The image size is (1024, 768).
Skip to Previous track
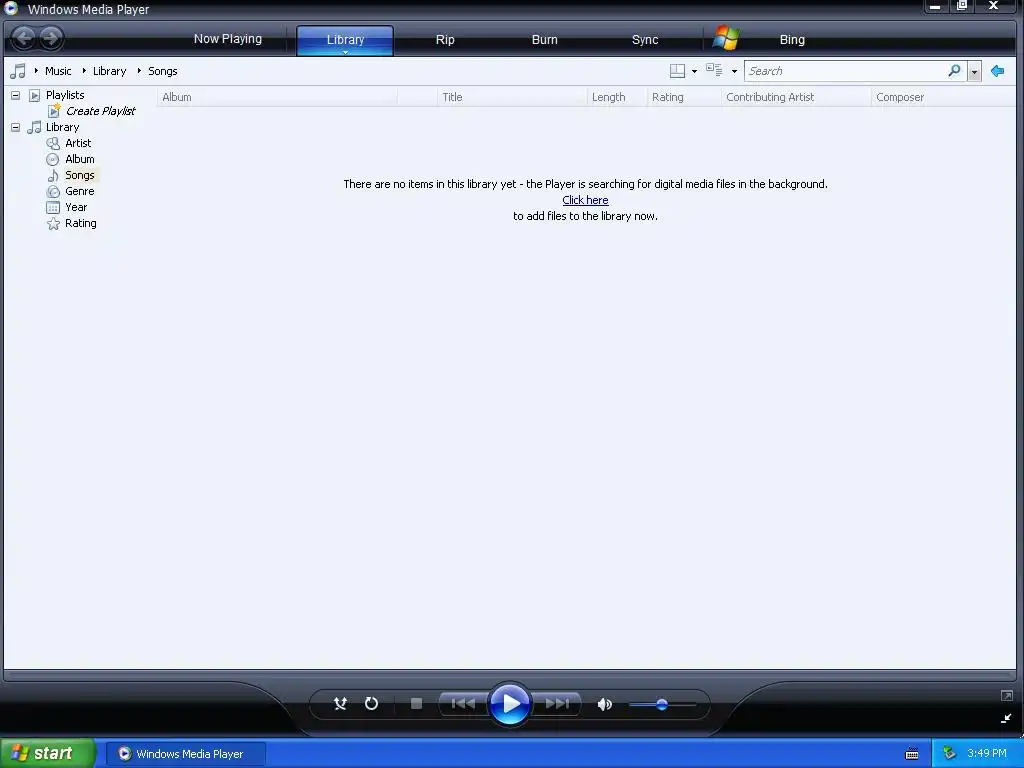click(463, 703)
